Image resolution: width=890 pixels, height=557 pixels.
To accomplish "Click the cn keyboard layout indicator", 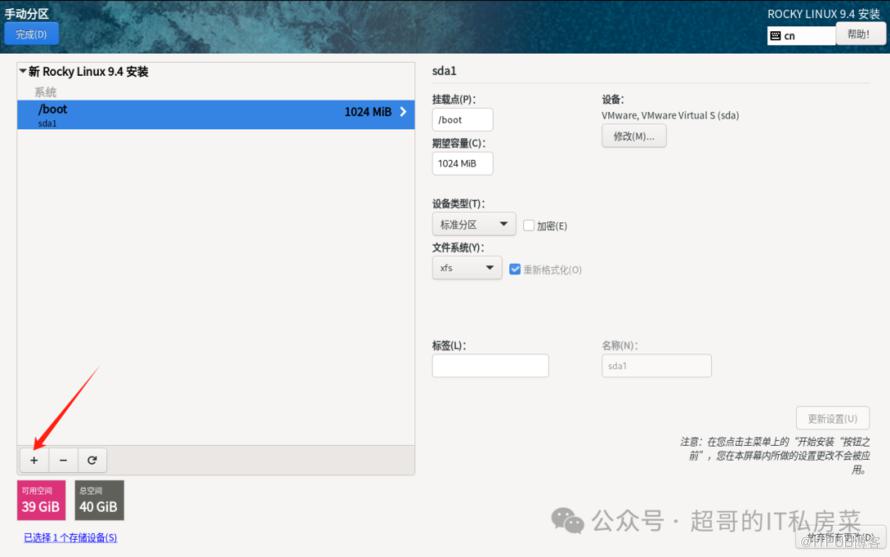I will (x=801, y=36).
